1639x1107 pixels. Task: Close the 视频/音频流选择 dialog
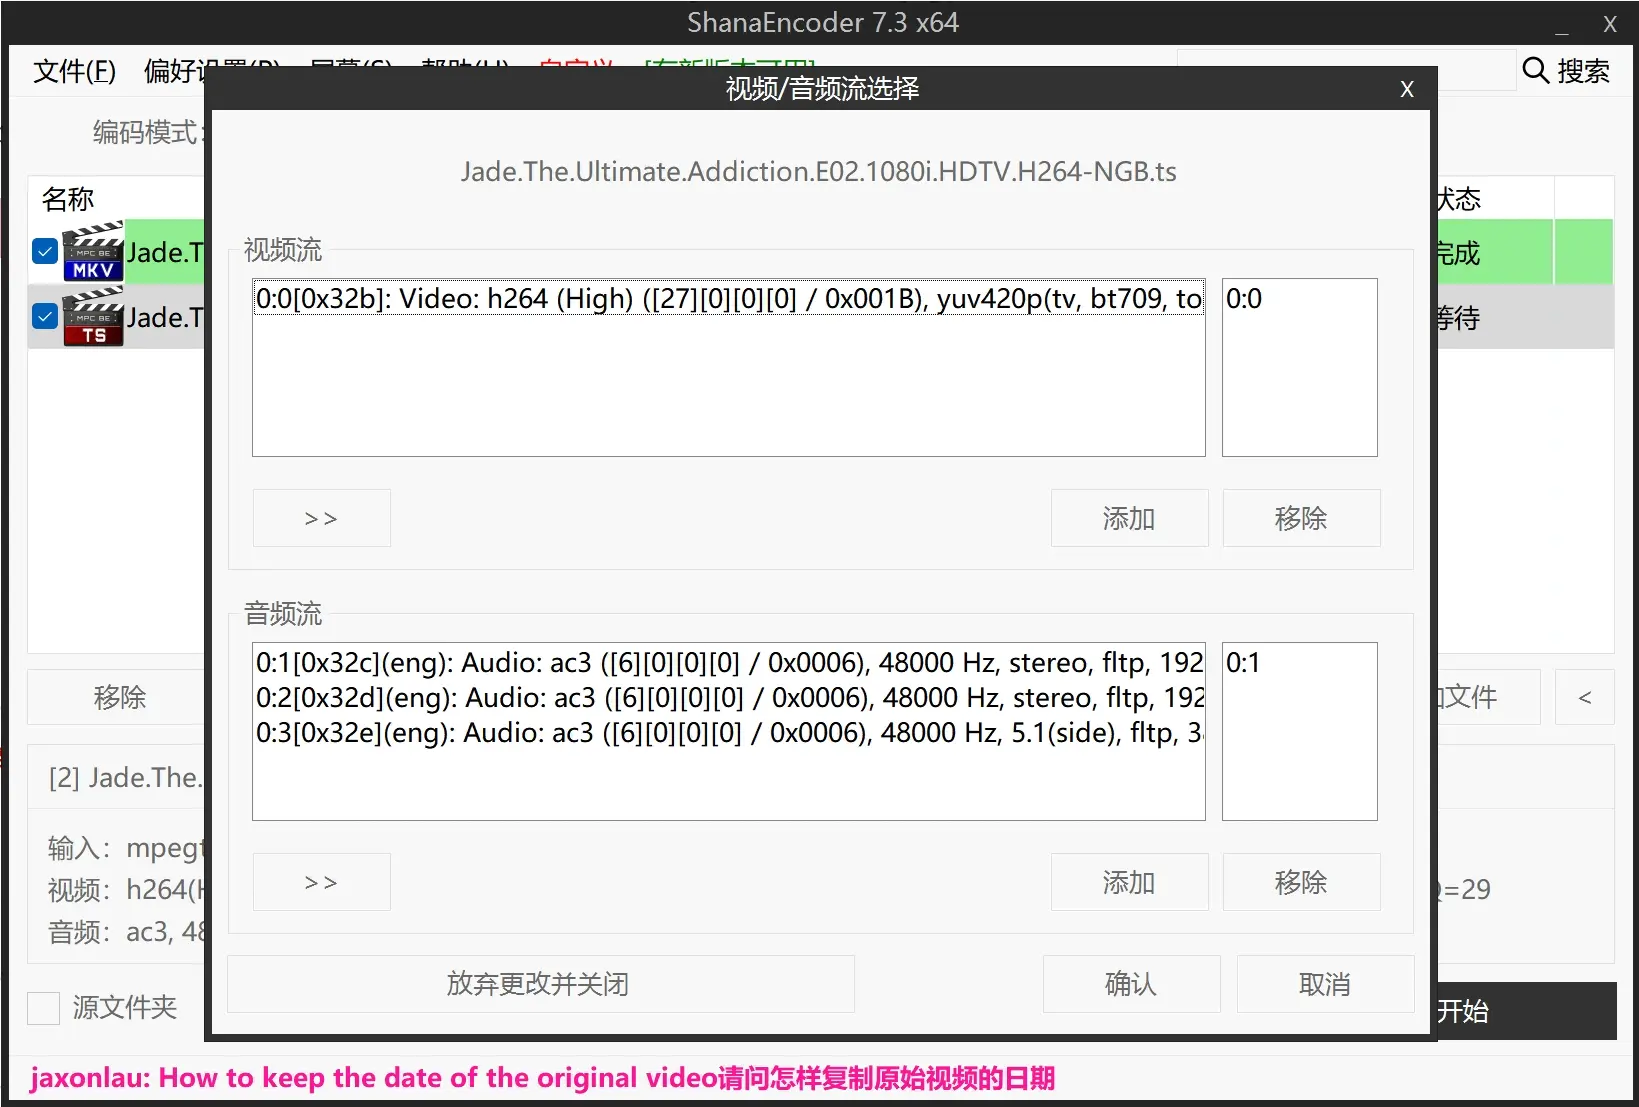pos(1407,89)
